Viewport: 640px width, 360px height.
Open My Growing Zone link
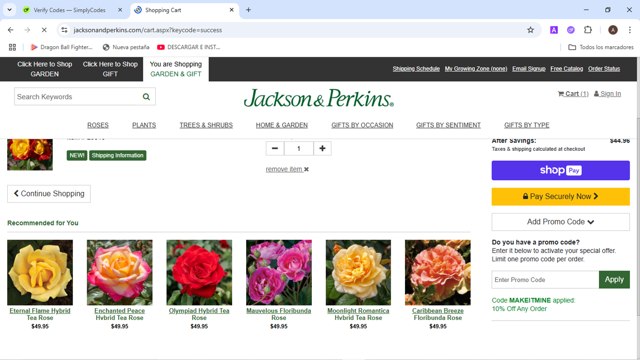[476, 69]
